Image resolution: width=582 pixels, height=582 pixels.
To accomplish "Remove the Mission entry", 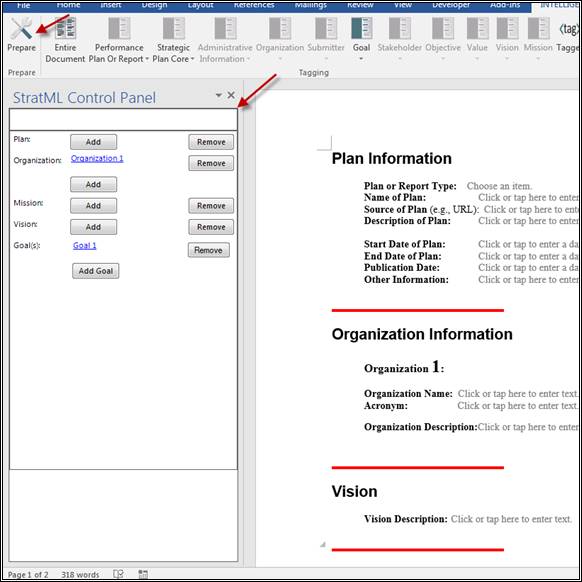I will pos(211,206).
